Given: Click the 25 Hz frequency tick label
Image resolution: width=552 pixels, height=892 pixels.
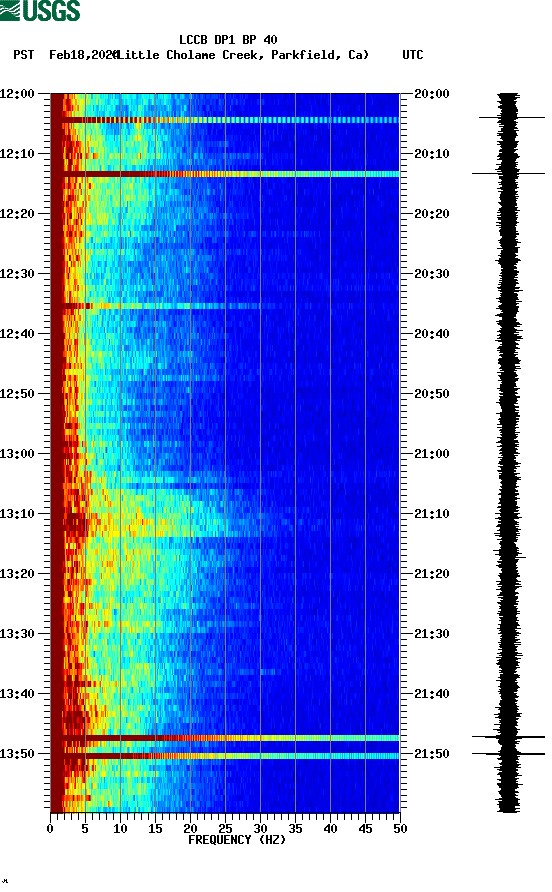Looking at the screenshot, I should [x=225, y=829].
